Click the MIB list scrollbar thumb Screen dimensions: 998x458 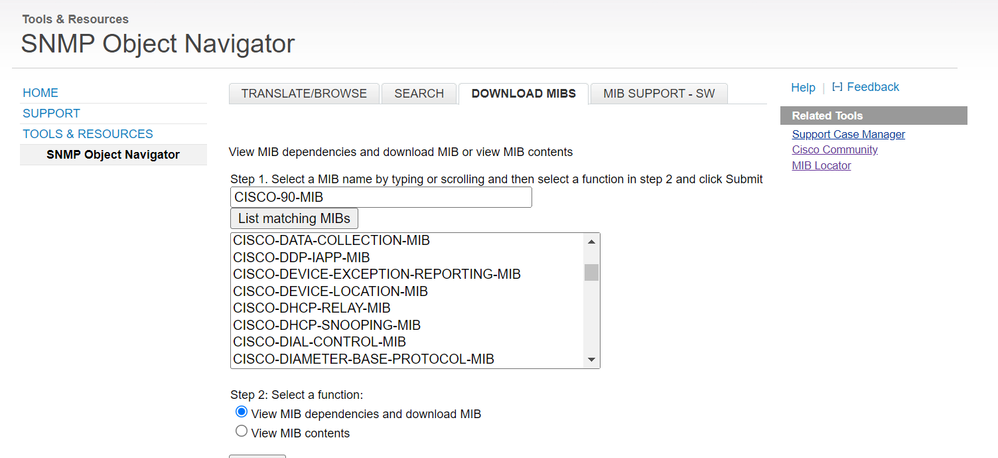click(x=591, y=272)
